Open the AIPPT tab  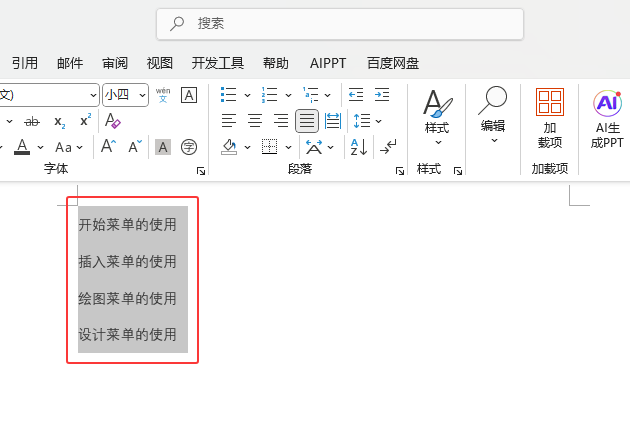(328, 63)
